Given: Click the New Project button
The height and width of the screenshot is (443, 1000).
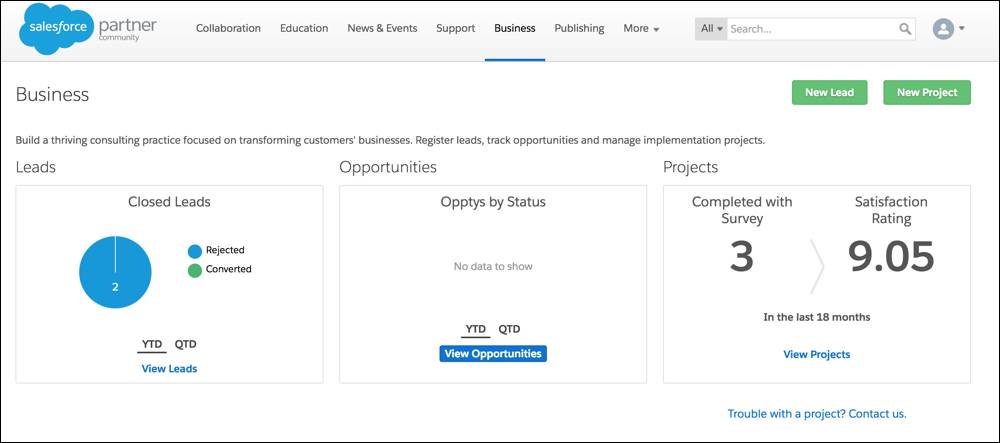Looking at the screenshot, I should 927,92.
